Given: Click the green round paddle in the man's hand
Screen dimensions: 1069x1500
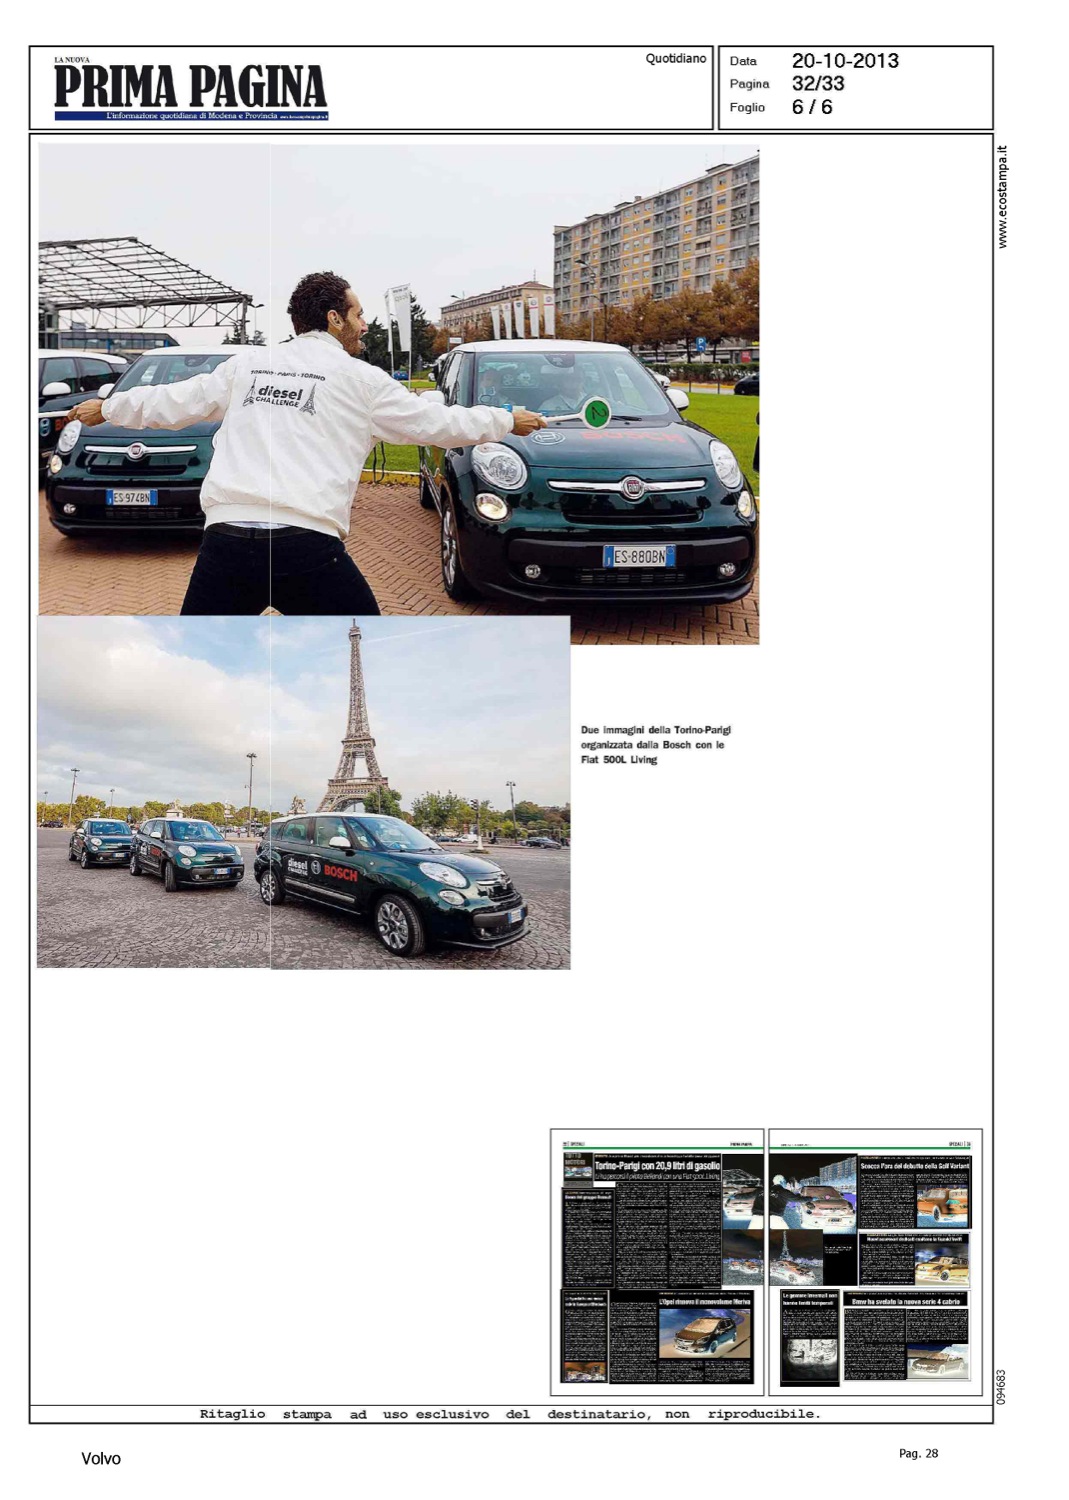Looking at the screenshot, I should click(x=596, y=410).
